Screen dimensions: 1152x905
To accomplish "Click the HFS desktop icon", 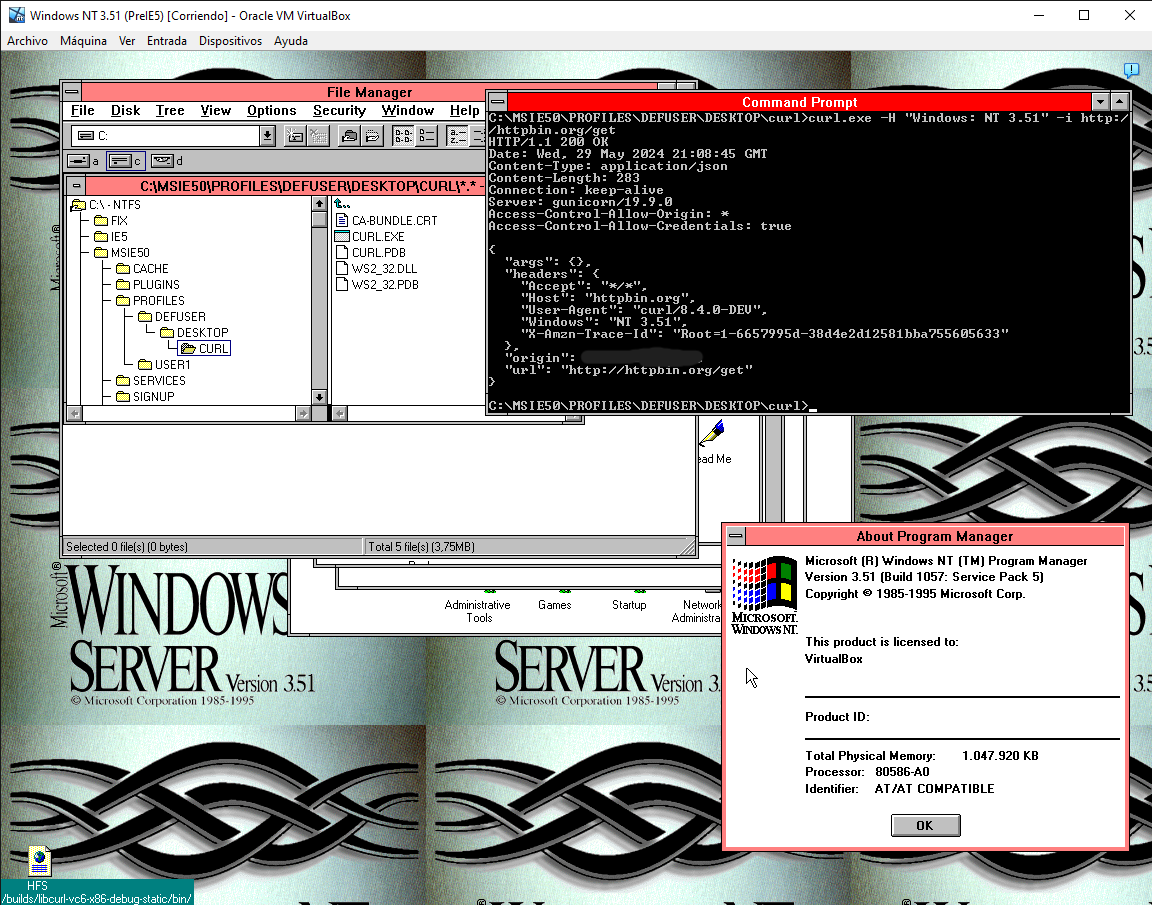I will 38,862.
